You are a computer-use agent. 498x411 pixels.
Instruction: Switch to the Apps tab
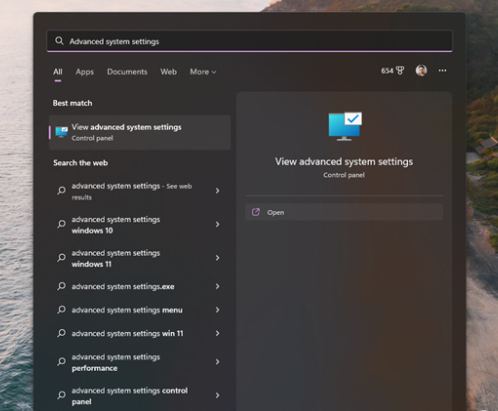(x=85, y=72)
